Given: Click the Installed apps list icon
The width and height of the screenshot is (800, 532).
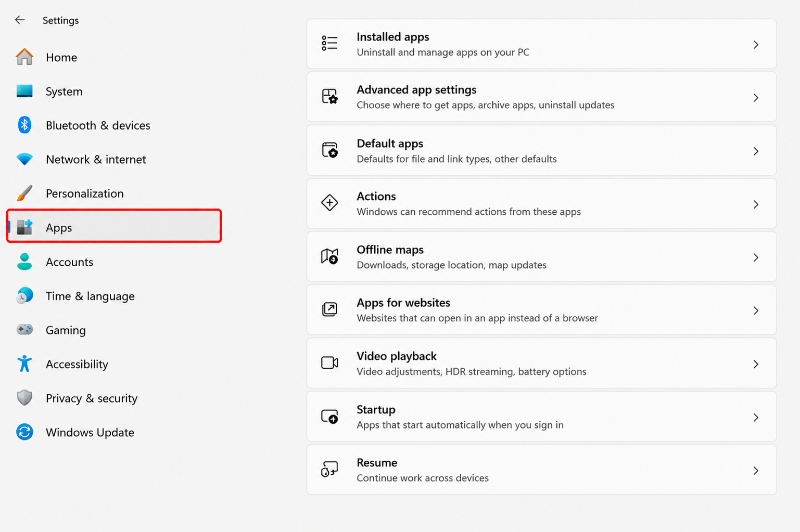Looking at the screenshot, I should (x=330, y=43).
